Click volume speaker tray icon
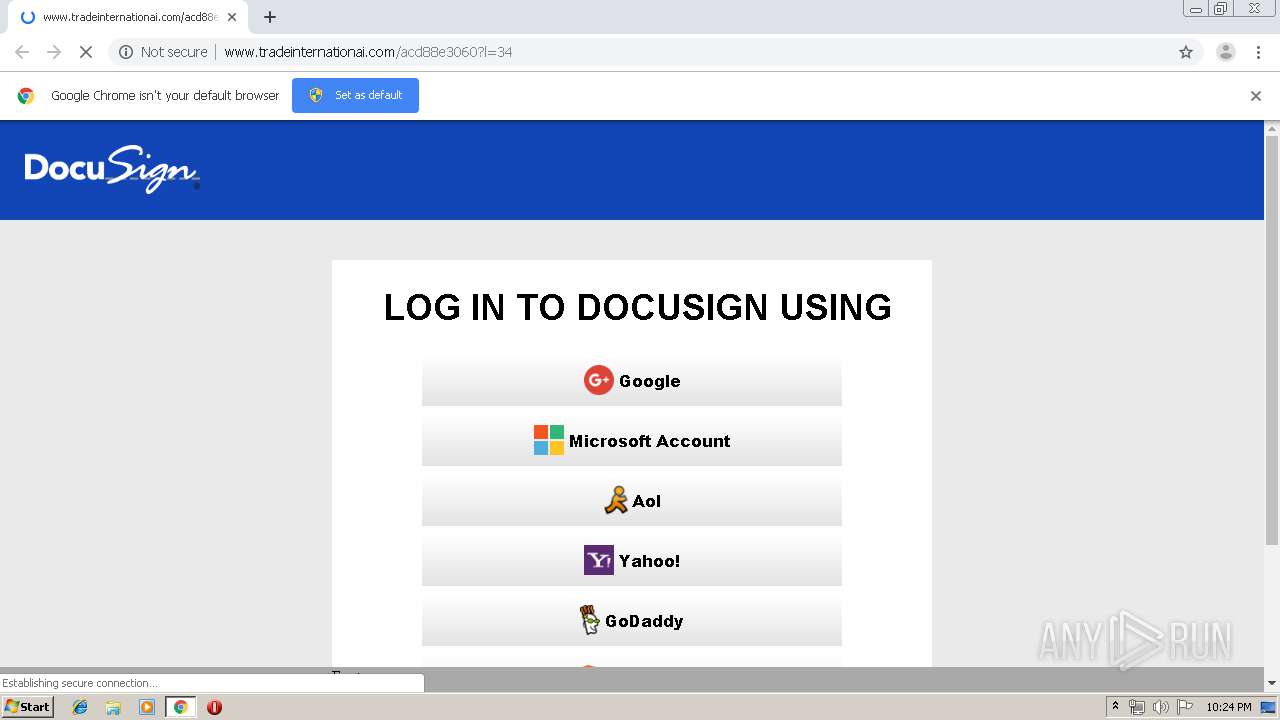The width and height of the screenshot is (1280, 720). click(x=1161, y=707)
